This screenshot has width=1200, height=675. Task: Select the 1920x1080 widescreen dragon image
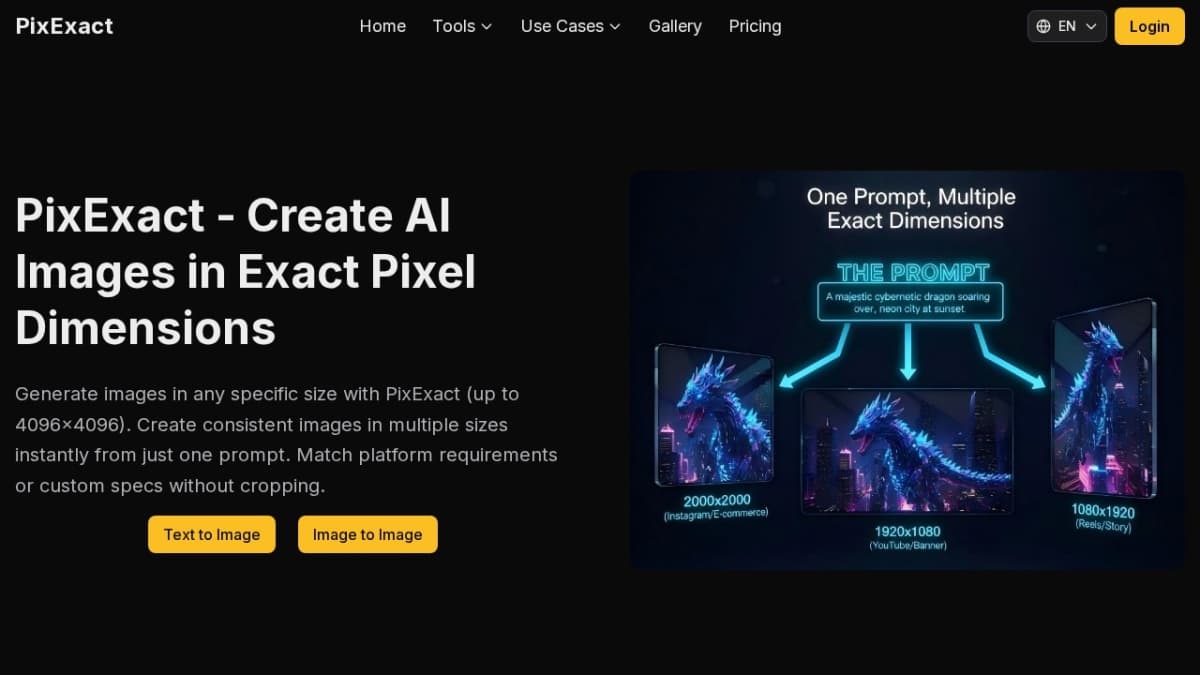tap(906, 450)
